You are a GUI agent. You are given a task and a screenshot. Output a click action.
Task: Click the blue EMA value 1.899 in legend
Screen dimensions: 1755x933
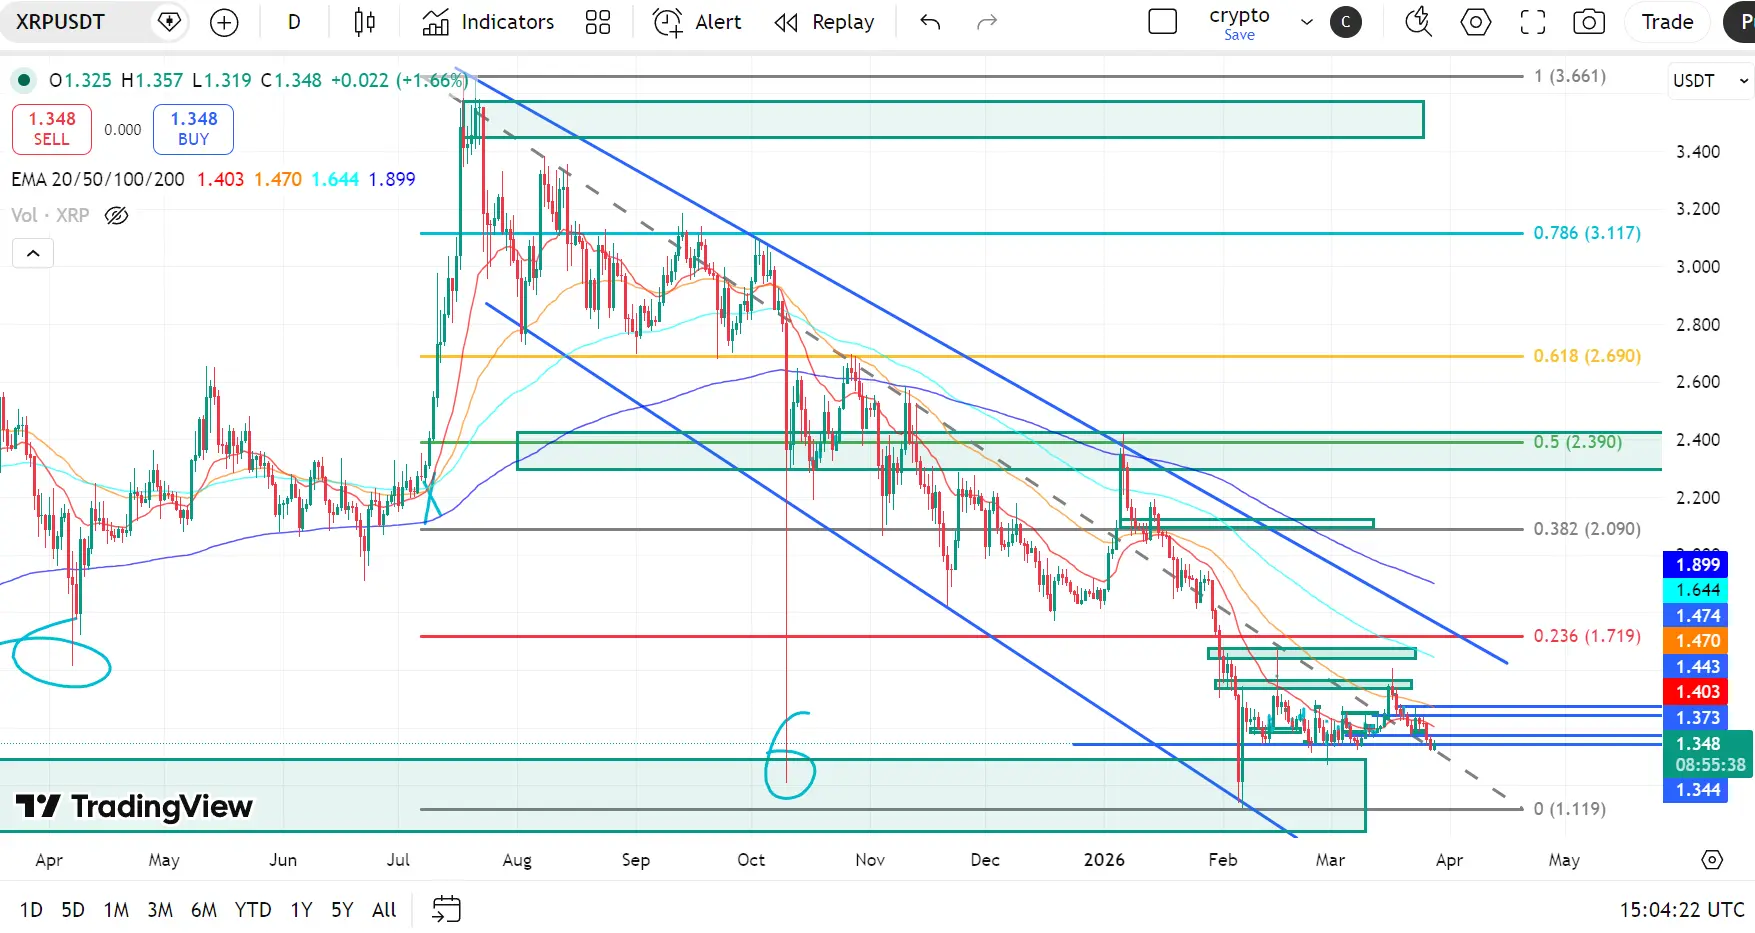(392, 179)
